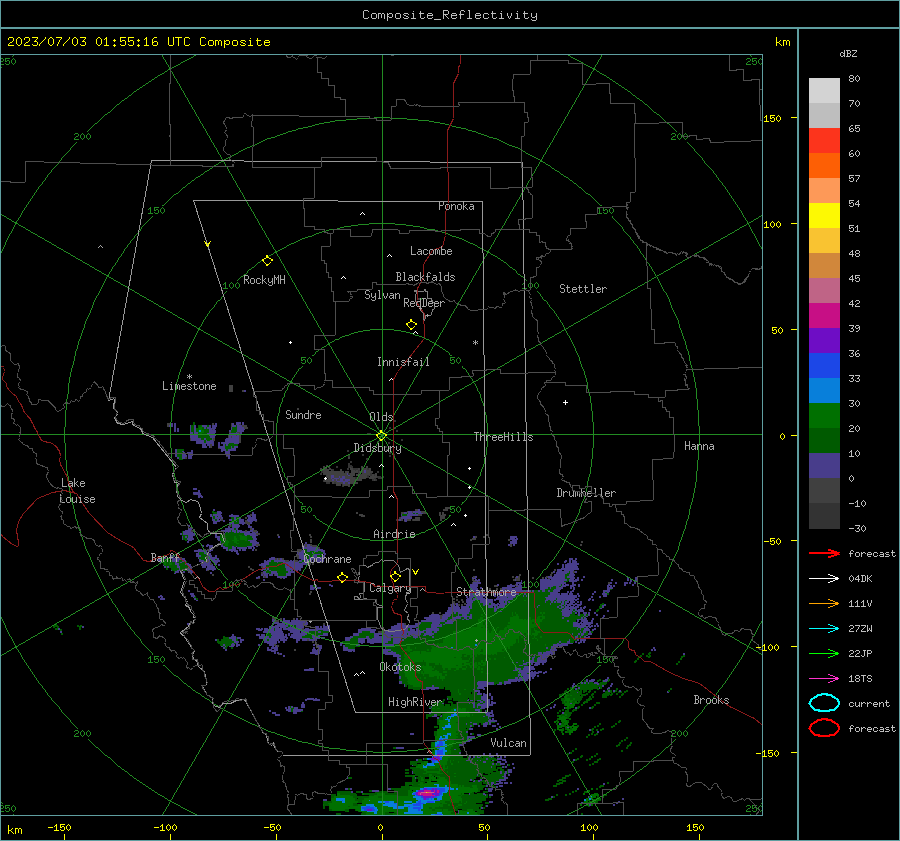Select the red forecast ellipse icon
The height and width of the screenshot is (841, 900).
824,728
